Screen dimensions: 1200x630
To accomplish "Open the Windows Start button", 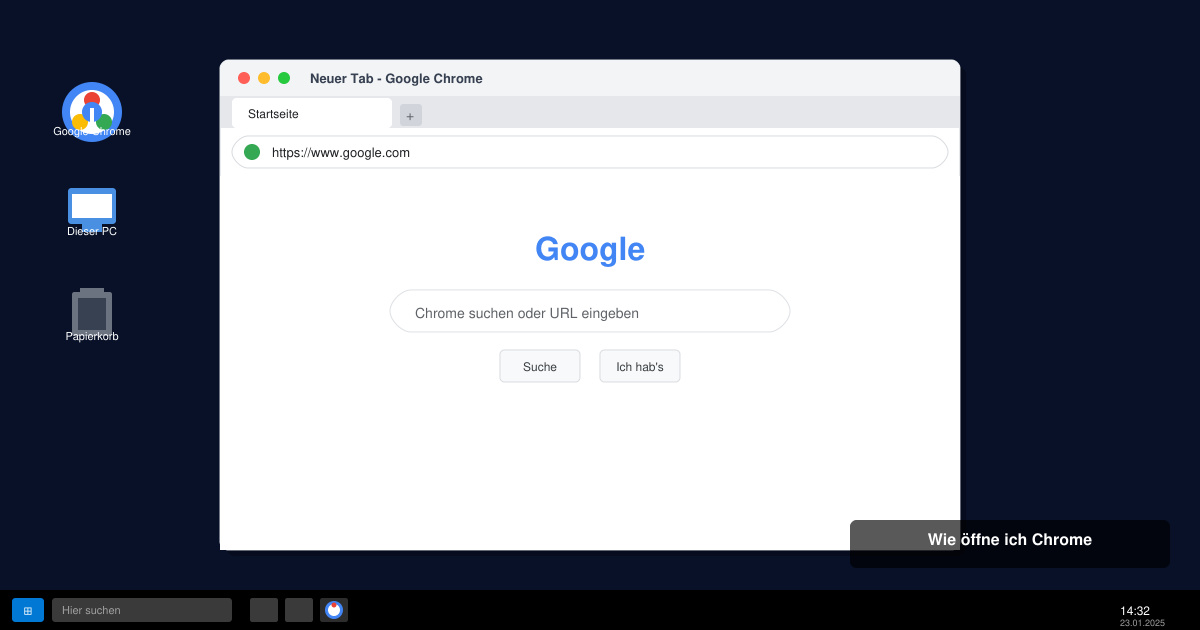I will pos(28,610).
